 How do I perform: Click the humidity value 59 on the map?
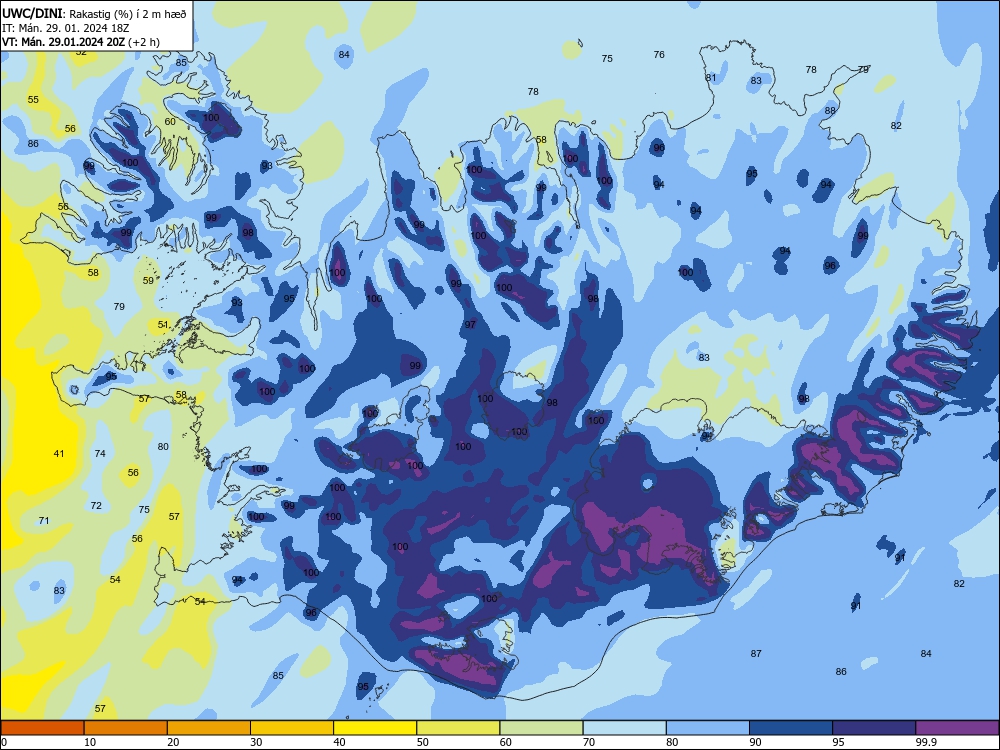[148, 281]
